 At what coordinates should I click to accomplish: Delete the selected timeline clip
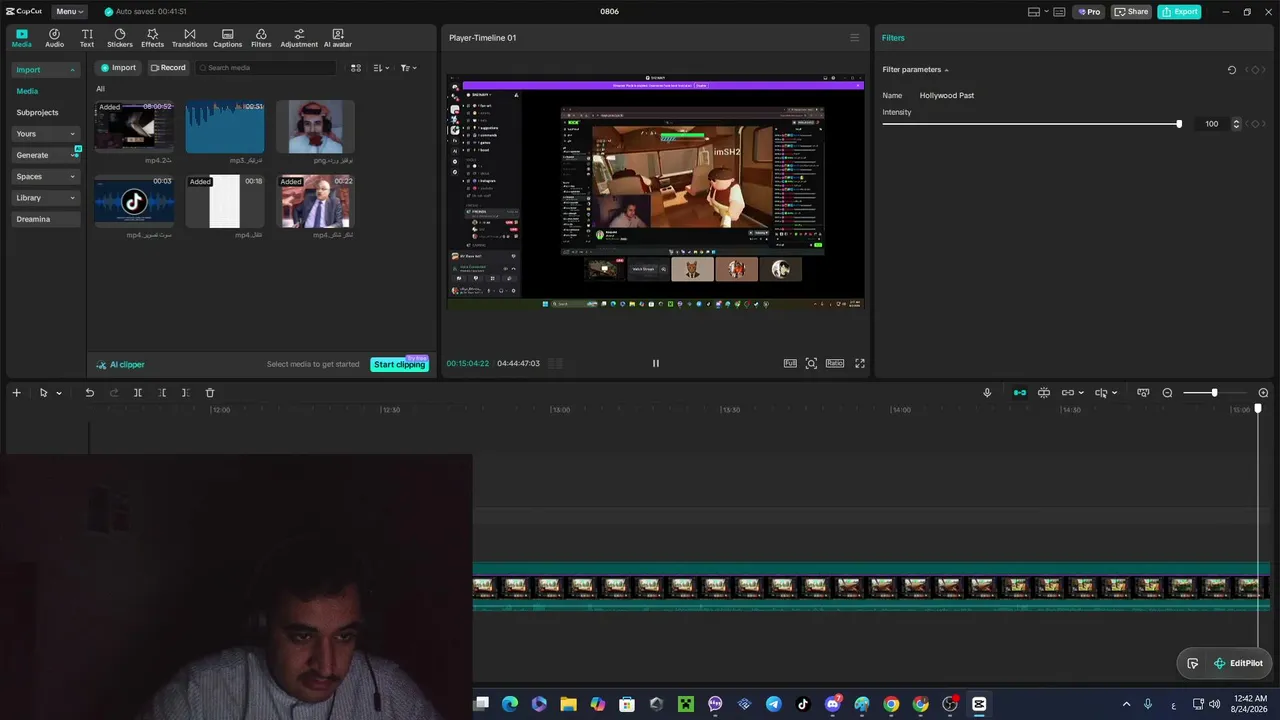pyautogui.click(x=210, y=393)
